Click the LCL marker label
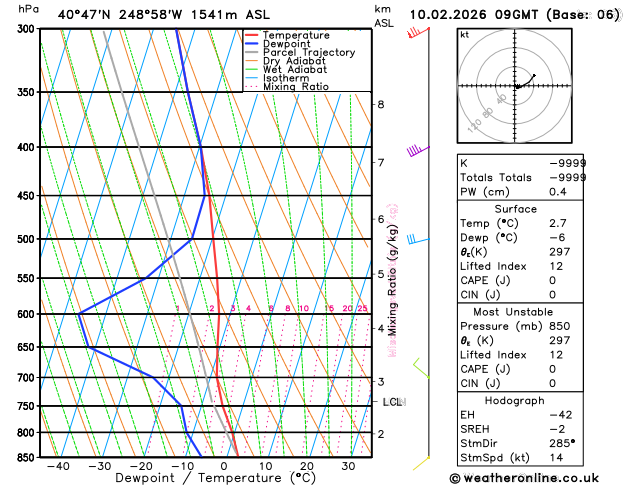The width and height of the screenshot is (629, 486). click(x=392, y=402)
